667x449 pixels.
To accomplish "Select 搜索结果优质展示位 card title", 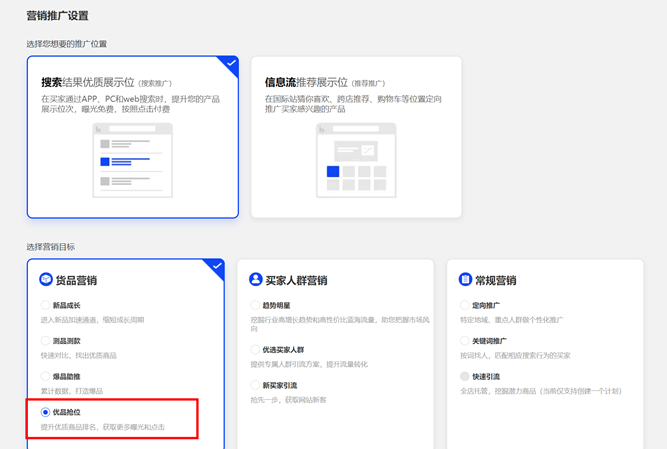I will [106, 83].
